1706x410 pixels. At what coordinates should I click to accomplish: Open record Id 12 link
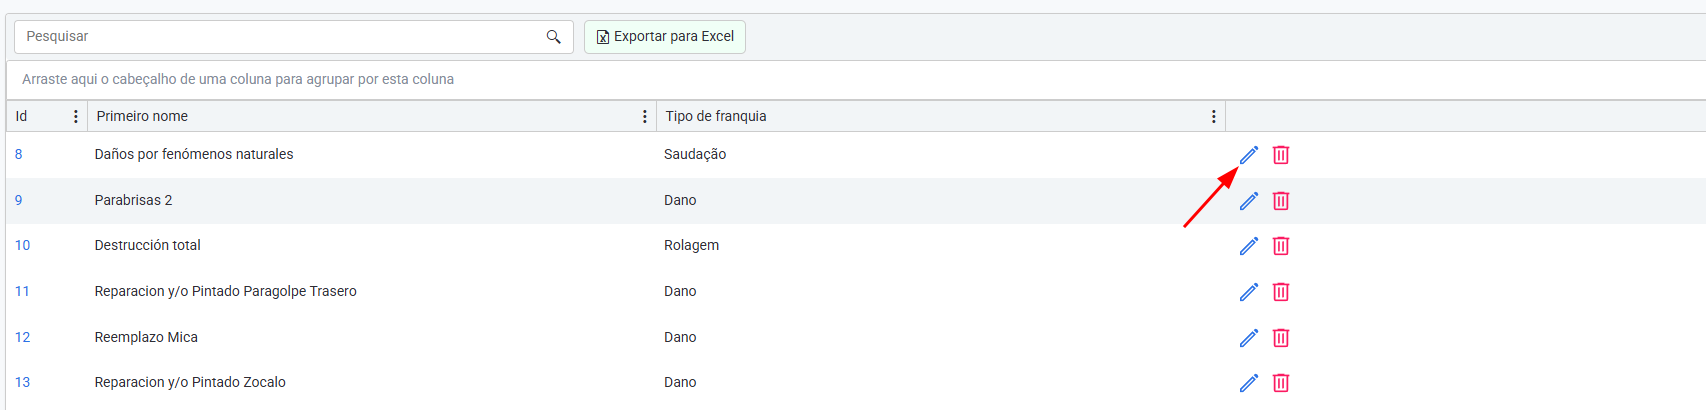coord(22,338)
